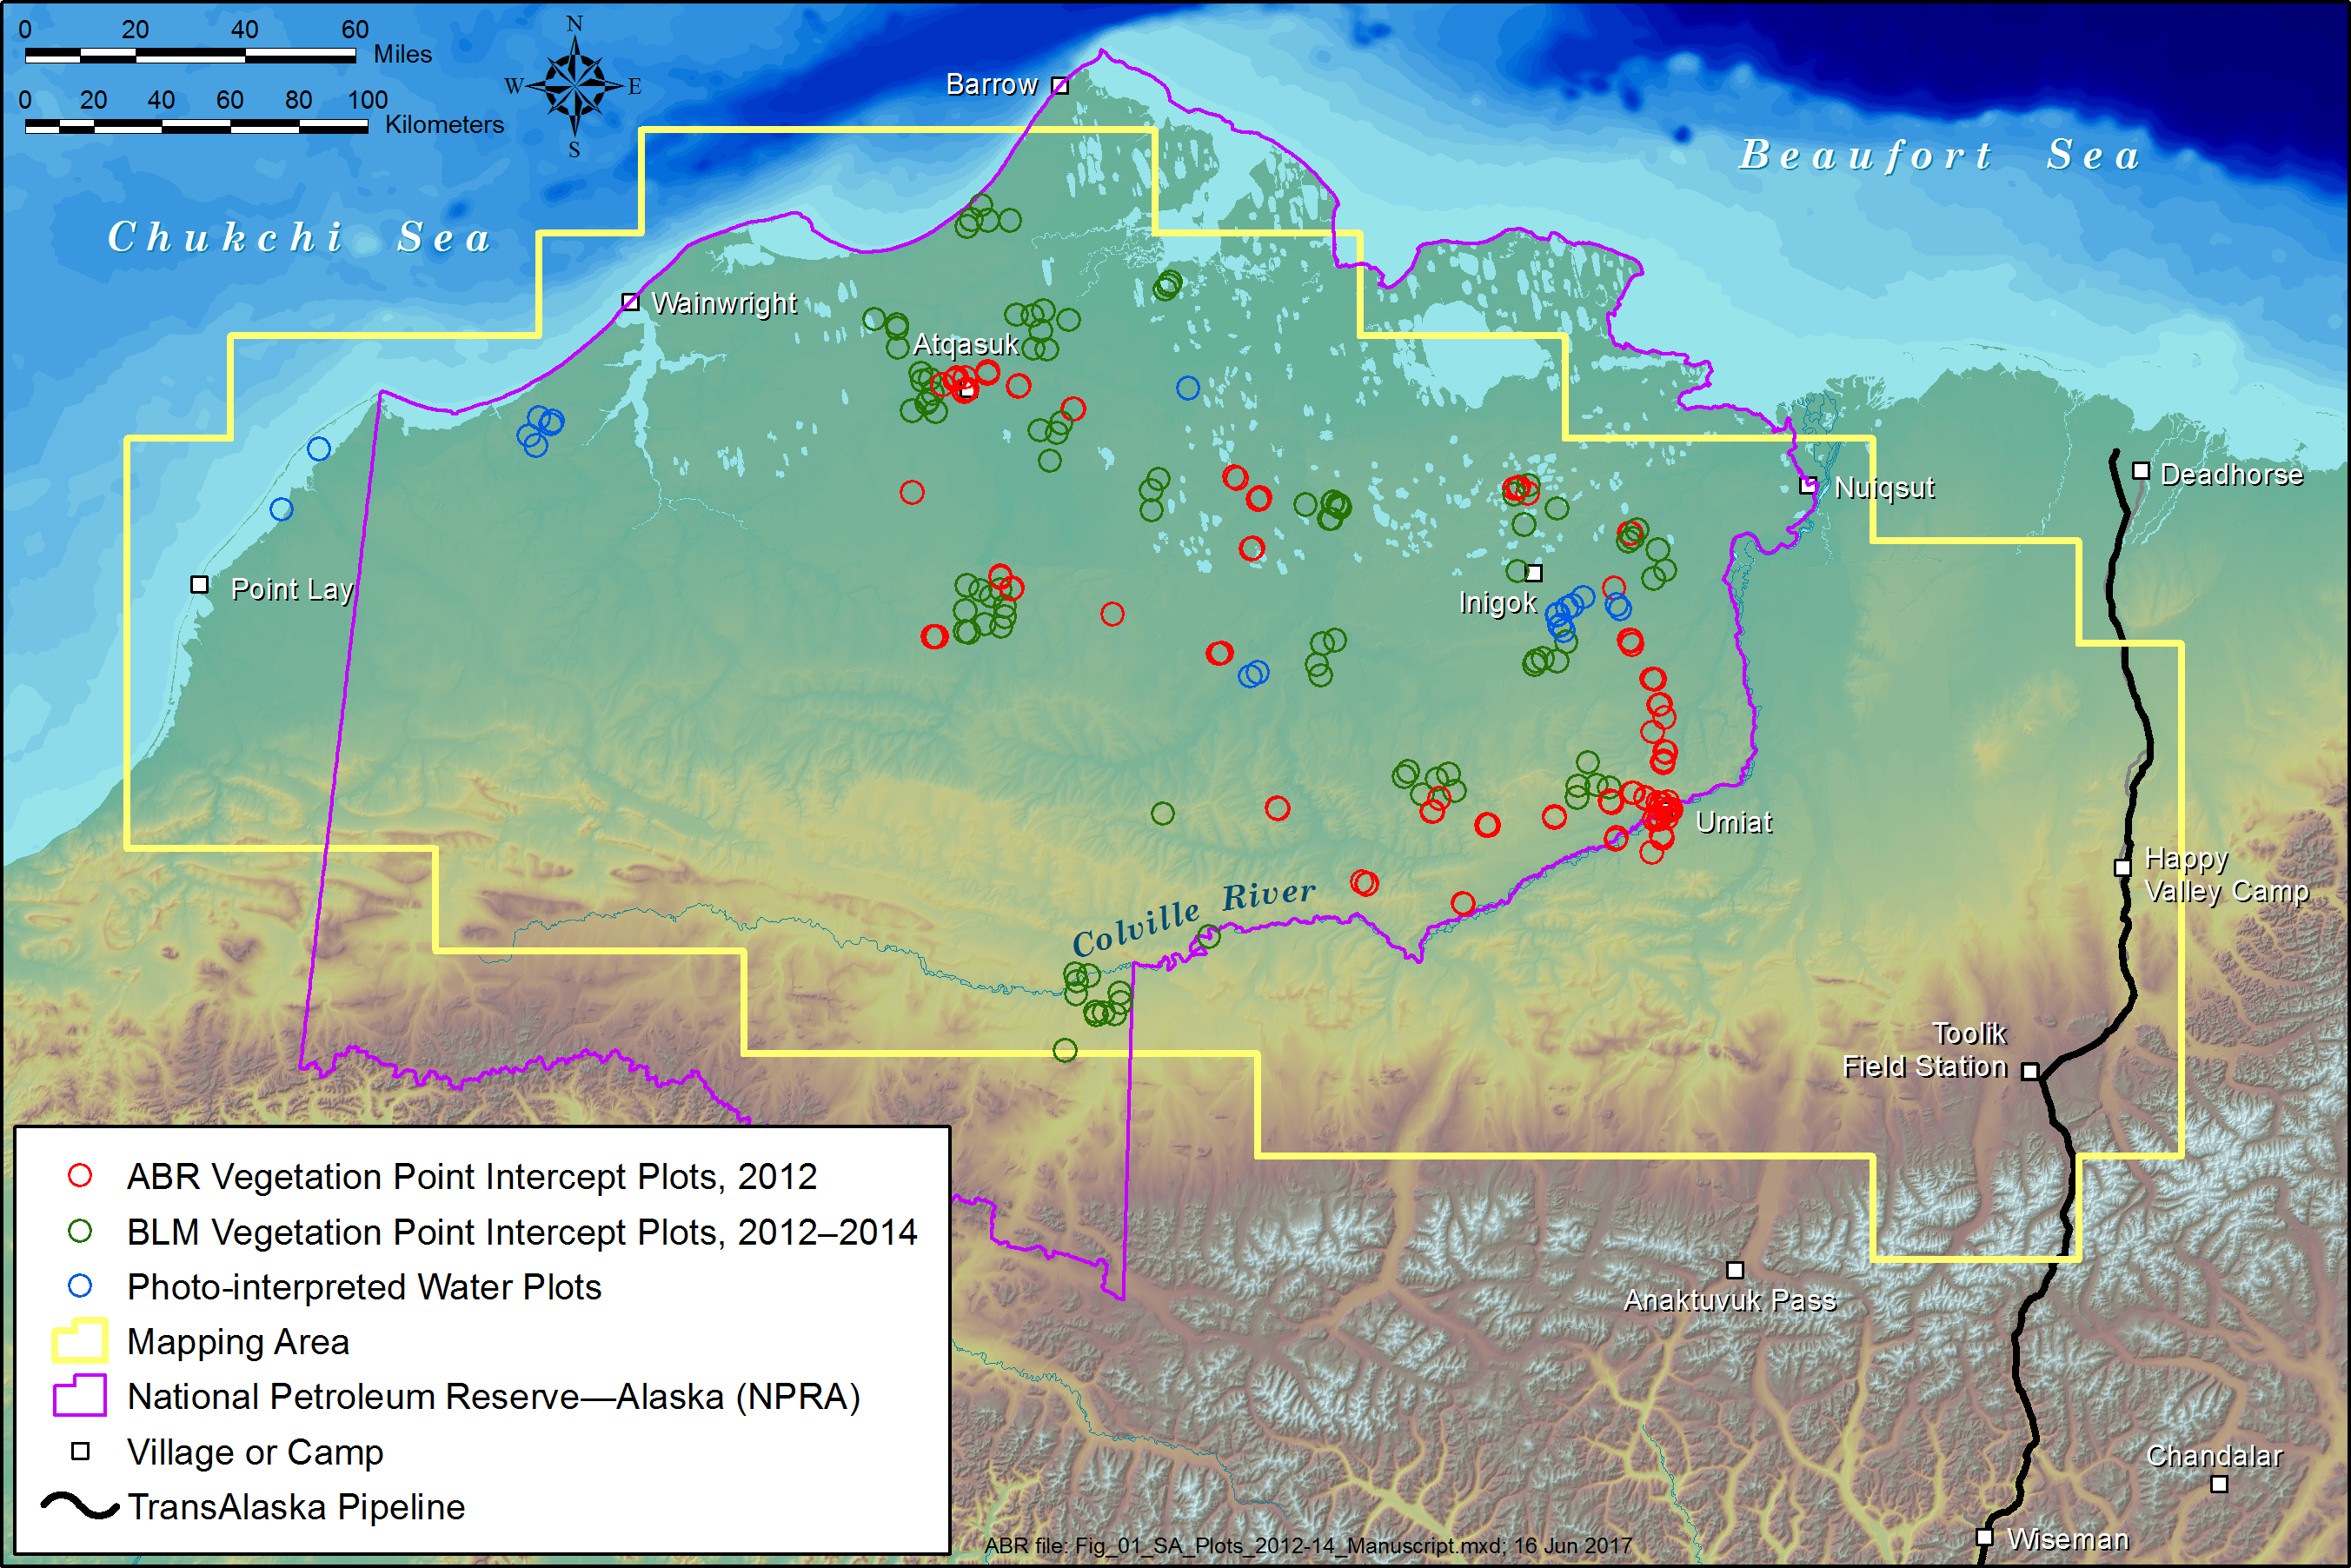Click the Happy Valley Camp marker
Screen dimensions: 2351x1568
click(x=2123, y=867)
